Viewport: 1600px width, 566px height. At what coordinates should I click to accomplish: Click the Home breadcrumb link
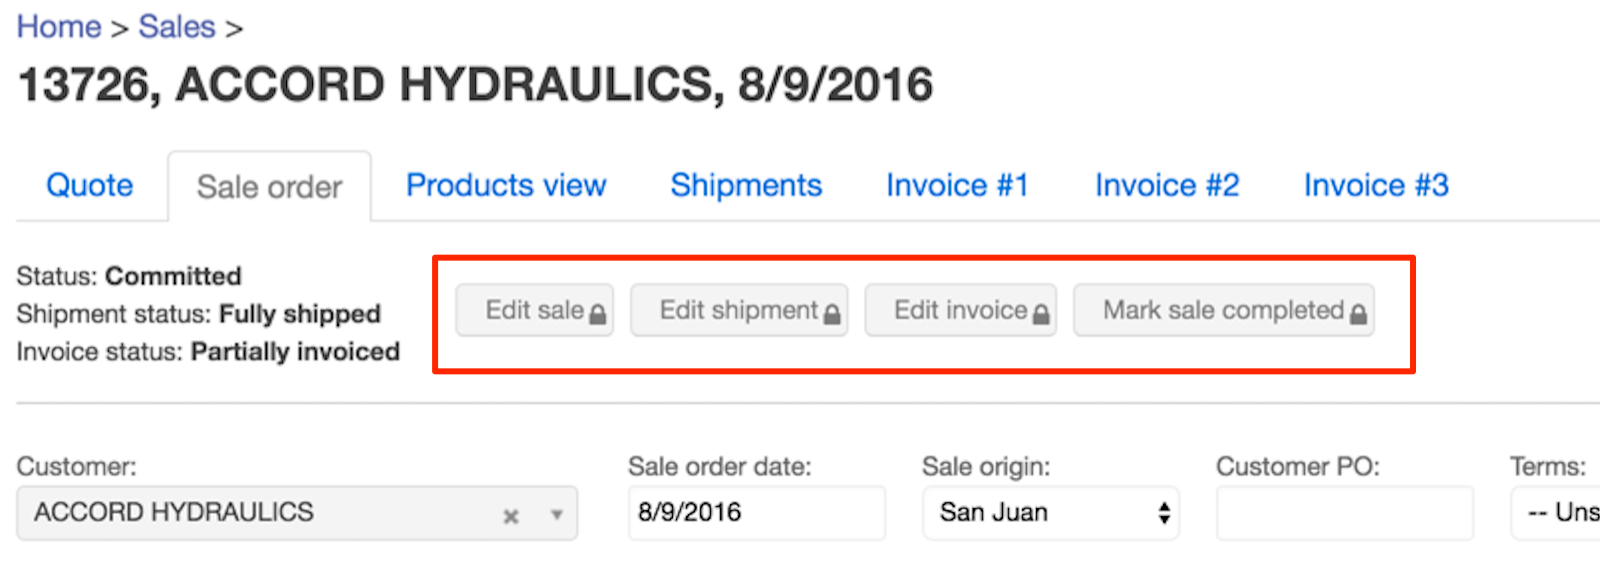[59, 27]
